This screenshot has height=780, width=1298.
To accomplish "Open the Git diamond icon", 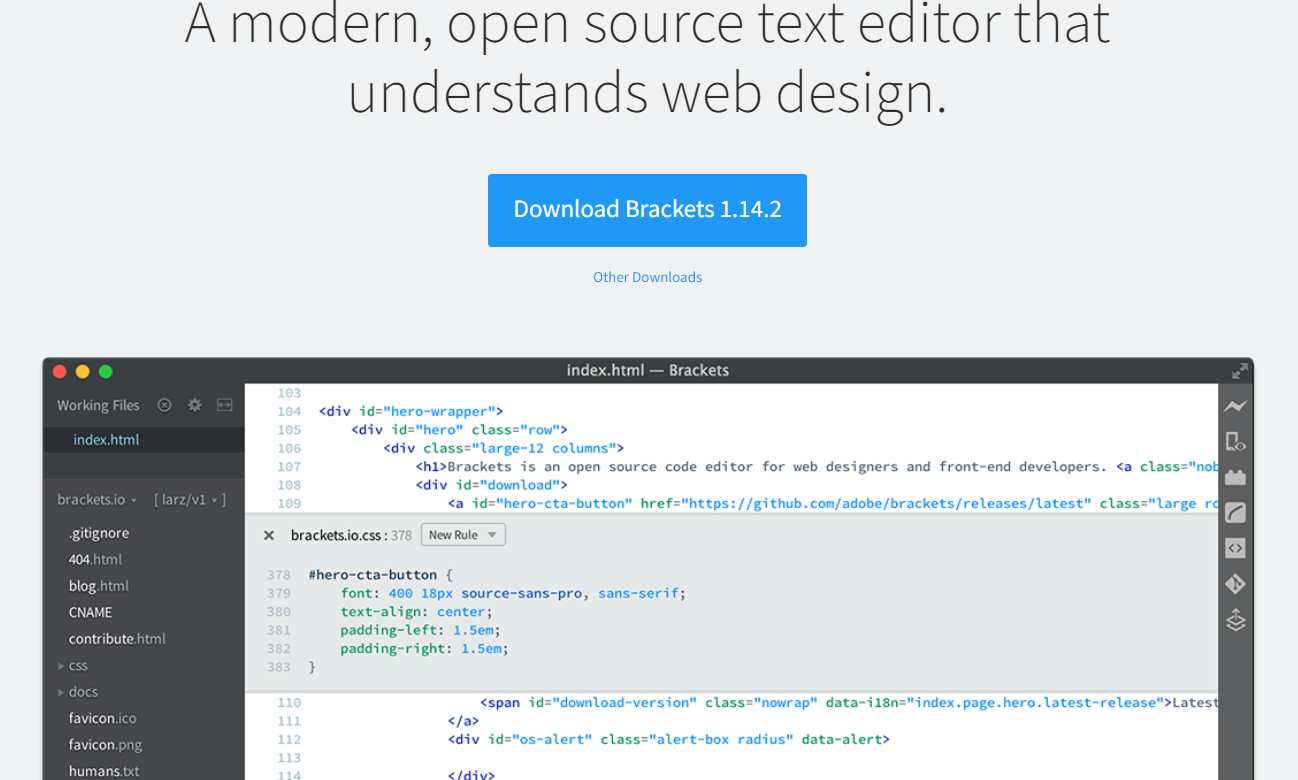I will click(1235, 584).
